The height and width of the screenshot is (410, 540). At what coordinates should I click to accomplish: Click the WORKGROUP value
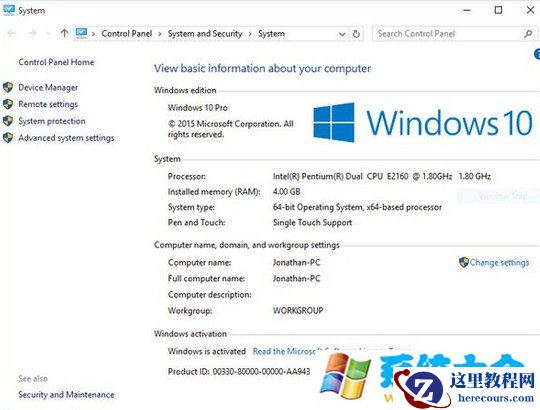click(298, 311)
